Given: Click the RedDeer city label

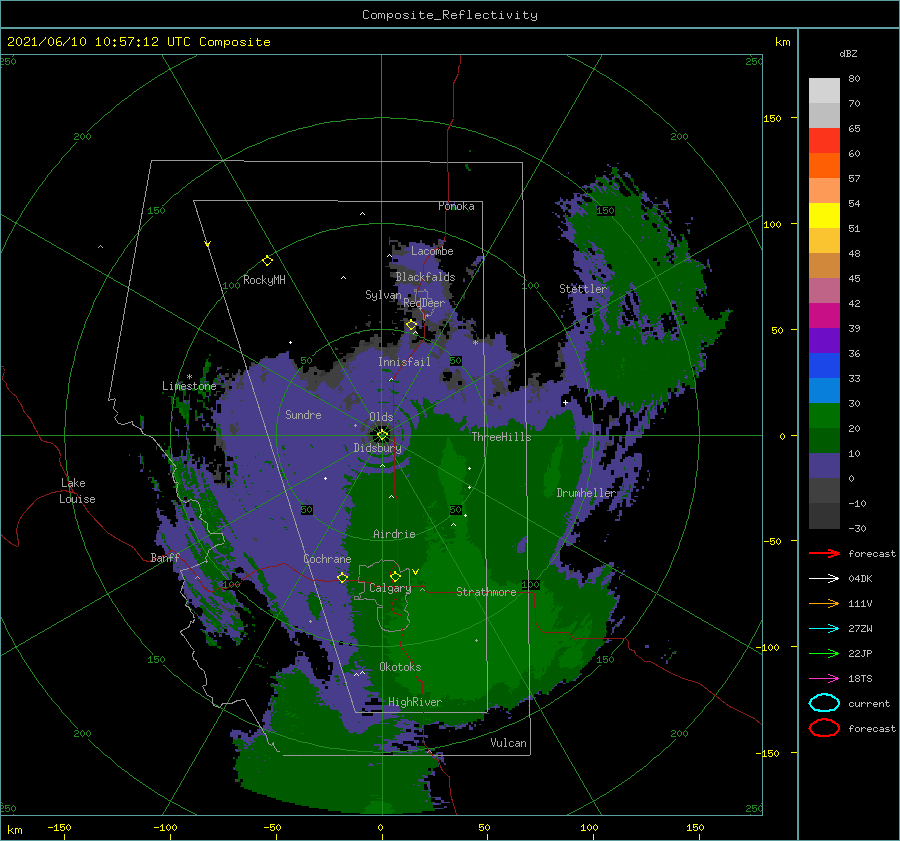Looking at the screenshot, I should tap(424, 303).
